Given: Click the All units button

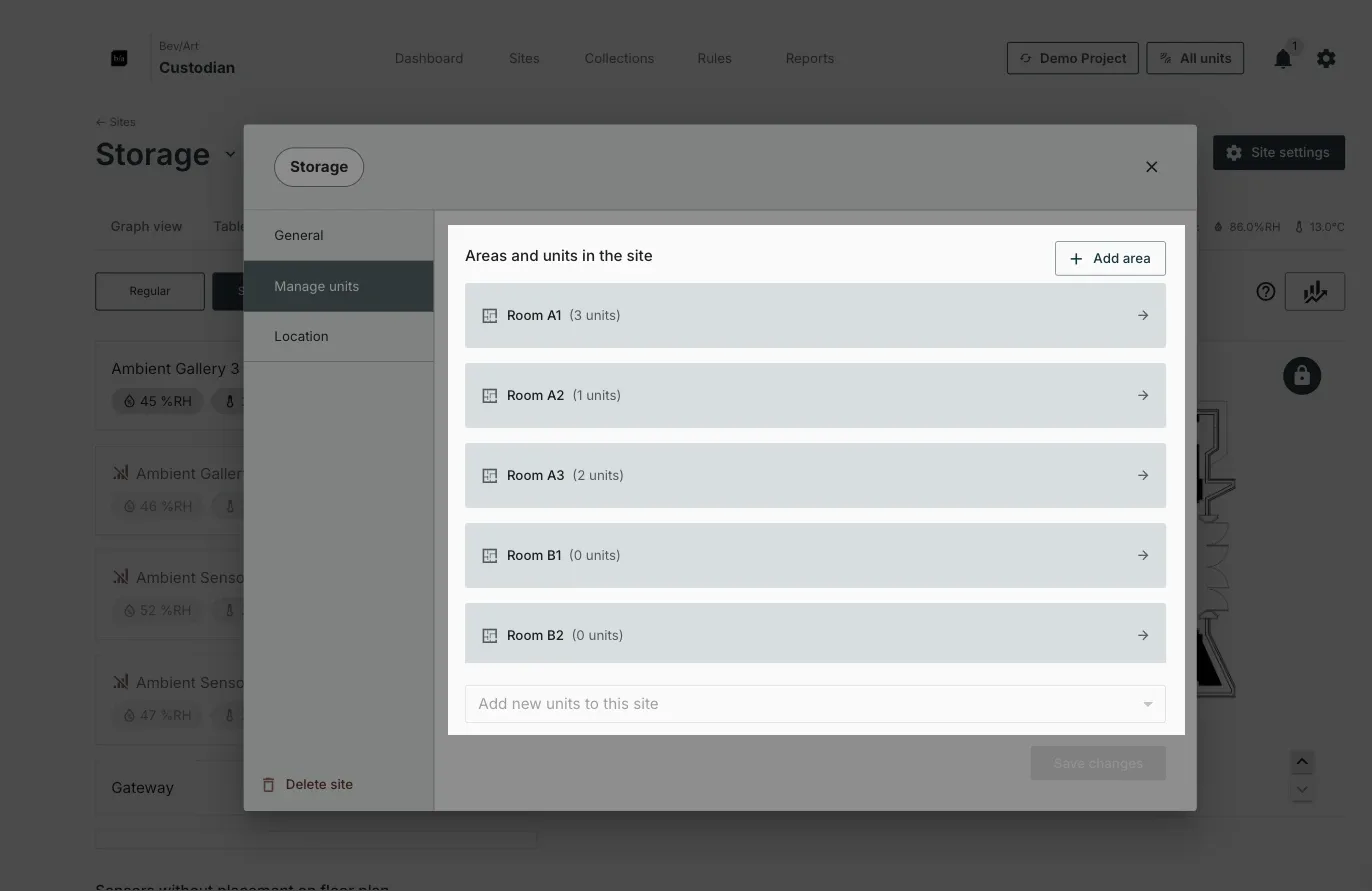Looking at the screenshot, I should pyautogui.click(x=1195, y=58).
